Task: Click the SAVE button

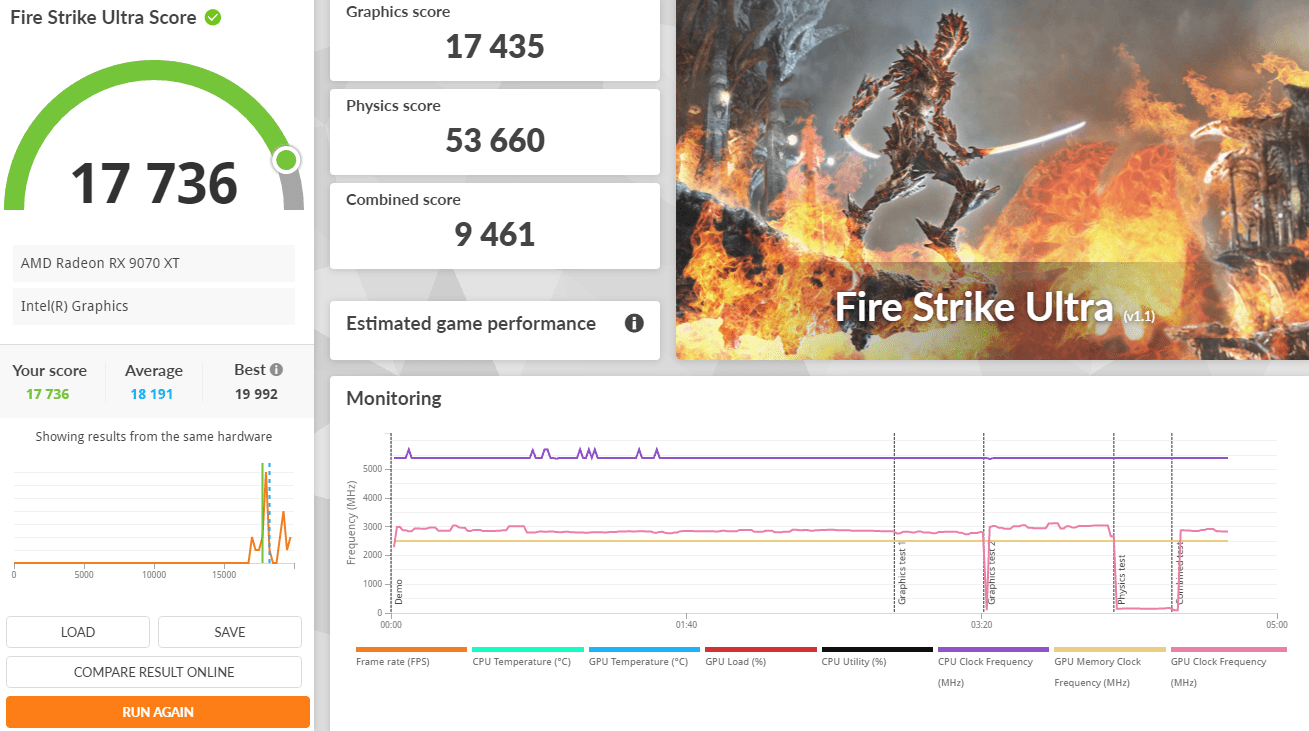Action: click(230, 632)
